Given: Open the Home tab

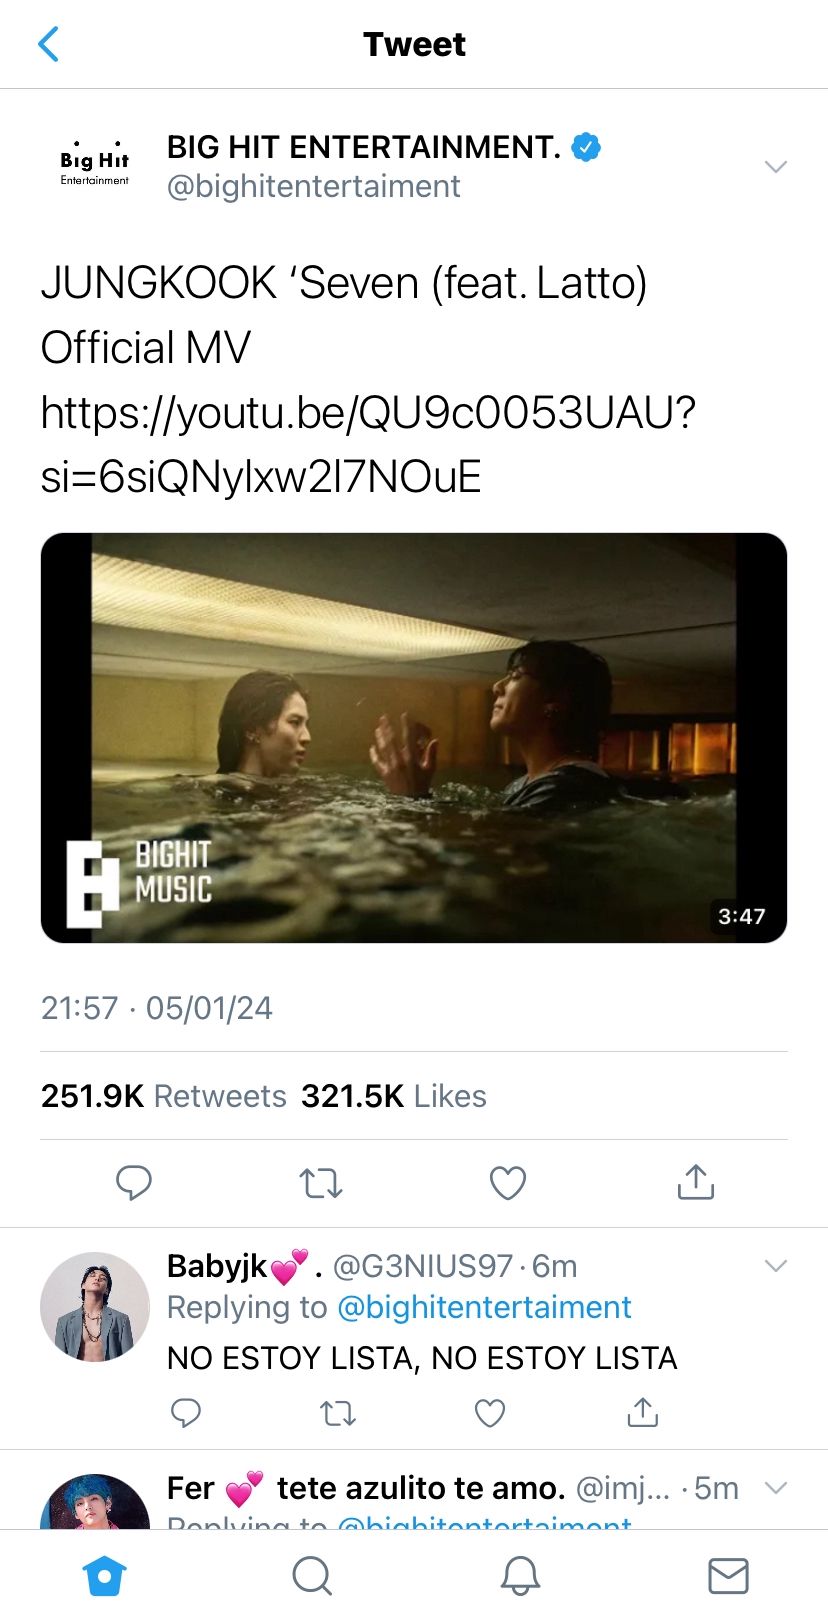Looking at the screenshot, I should click(x=105, y=1576).
